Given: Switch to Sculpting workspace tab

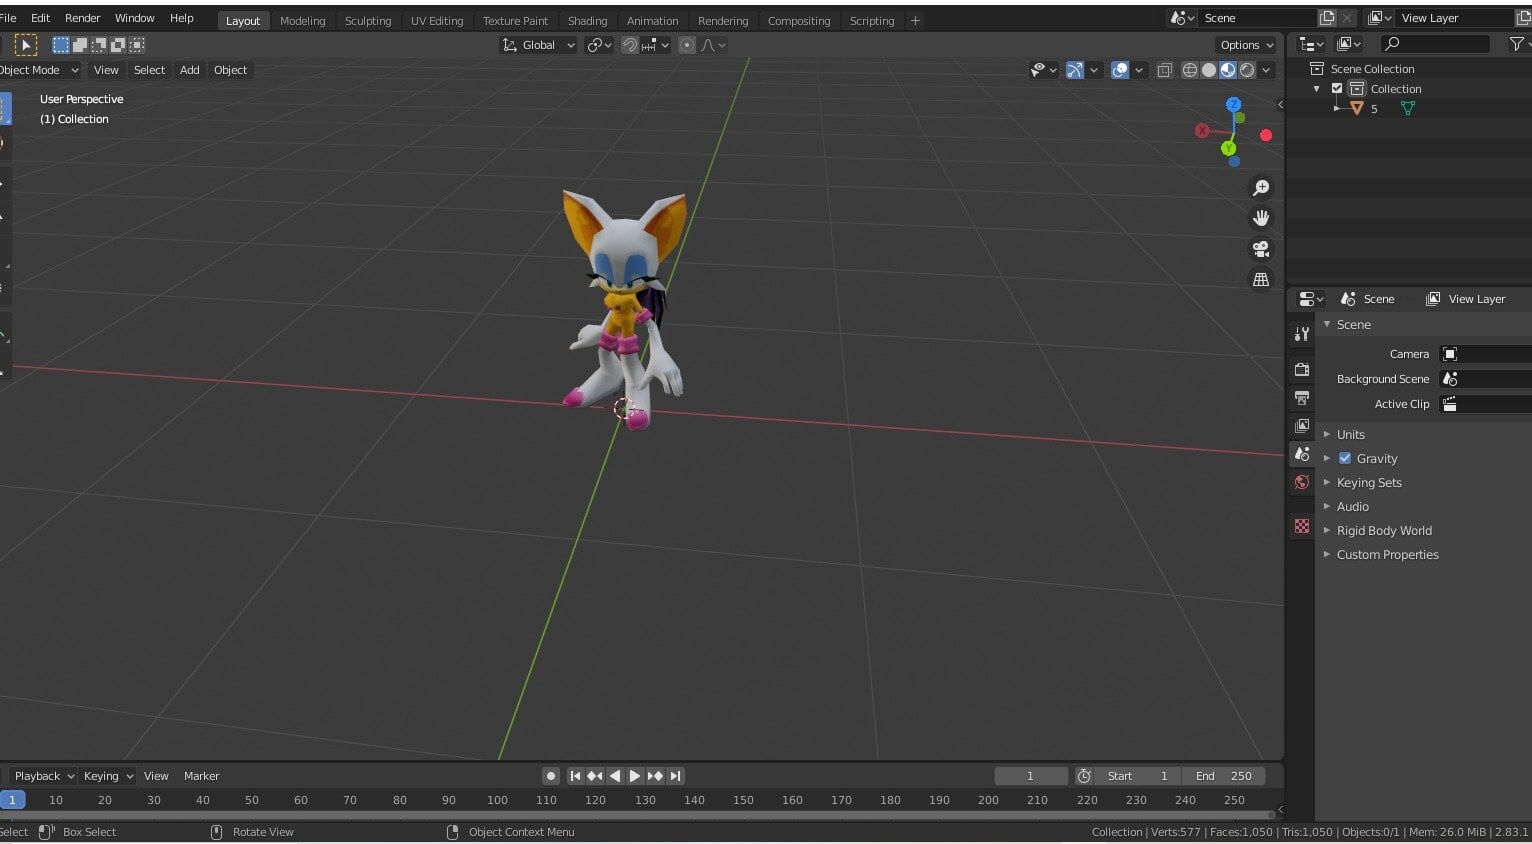Looking at the screenshot, I should coord(368,21).
